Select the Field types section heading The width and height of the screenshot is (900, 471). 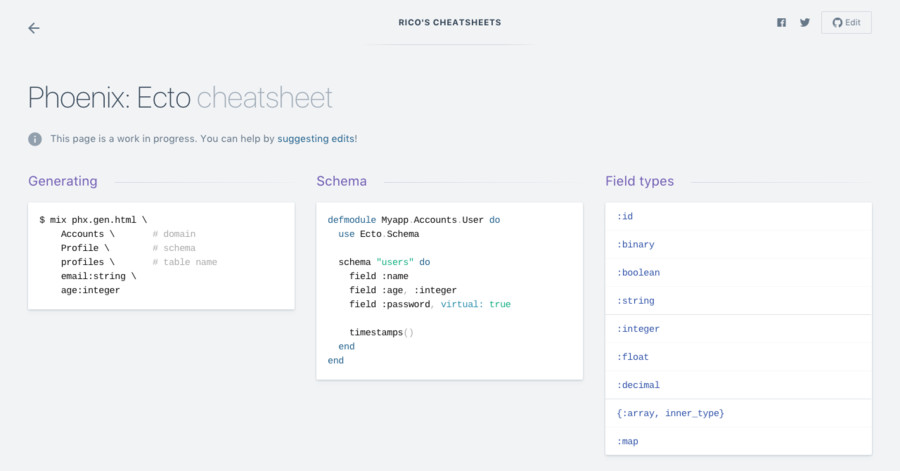click(x=639, y=181)
